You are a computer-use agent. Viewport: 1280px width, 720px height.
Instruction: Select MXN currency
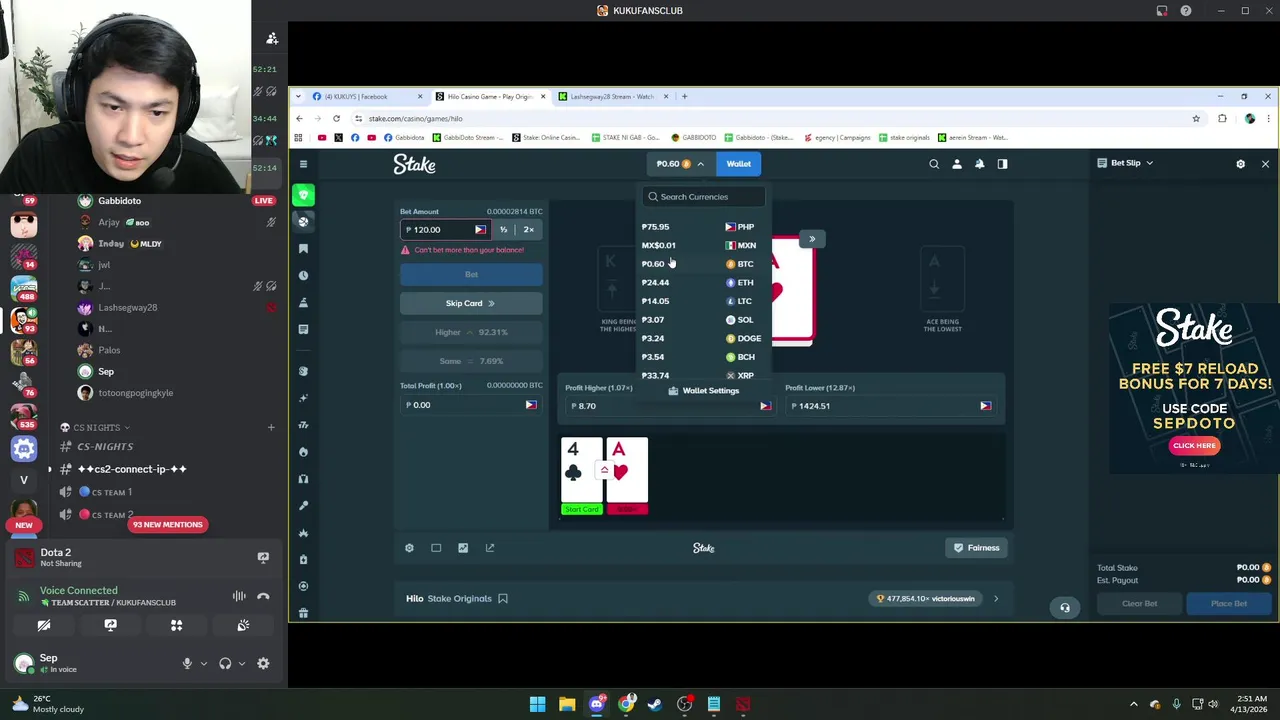click(x=702, y=245)
